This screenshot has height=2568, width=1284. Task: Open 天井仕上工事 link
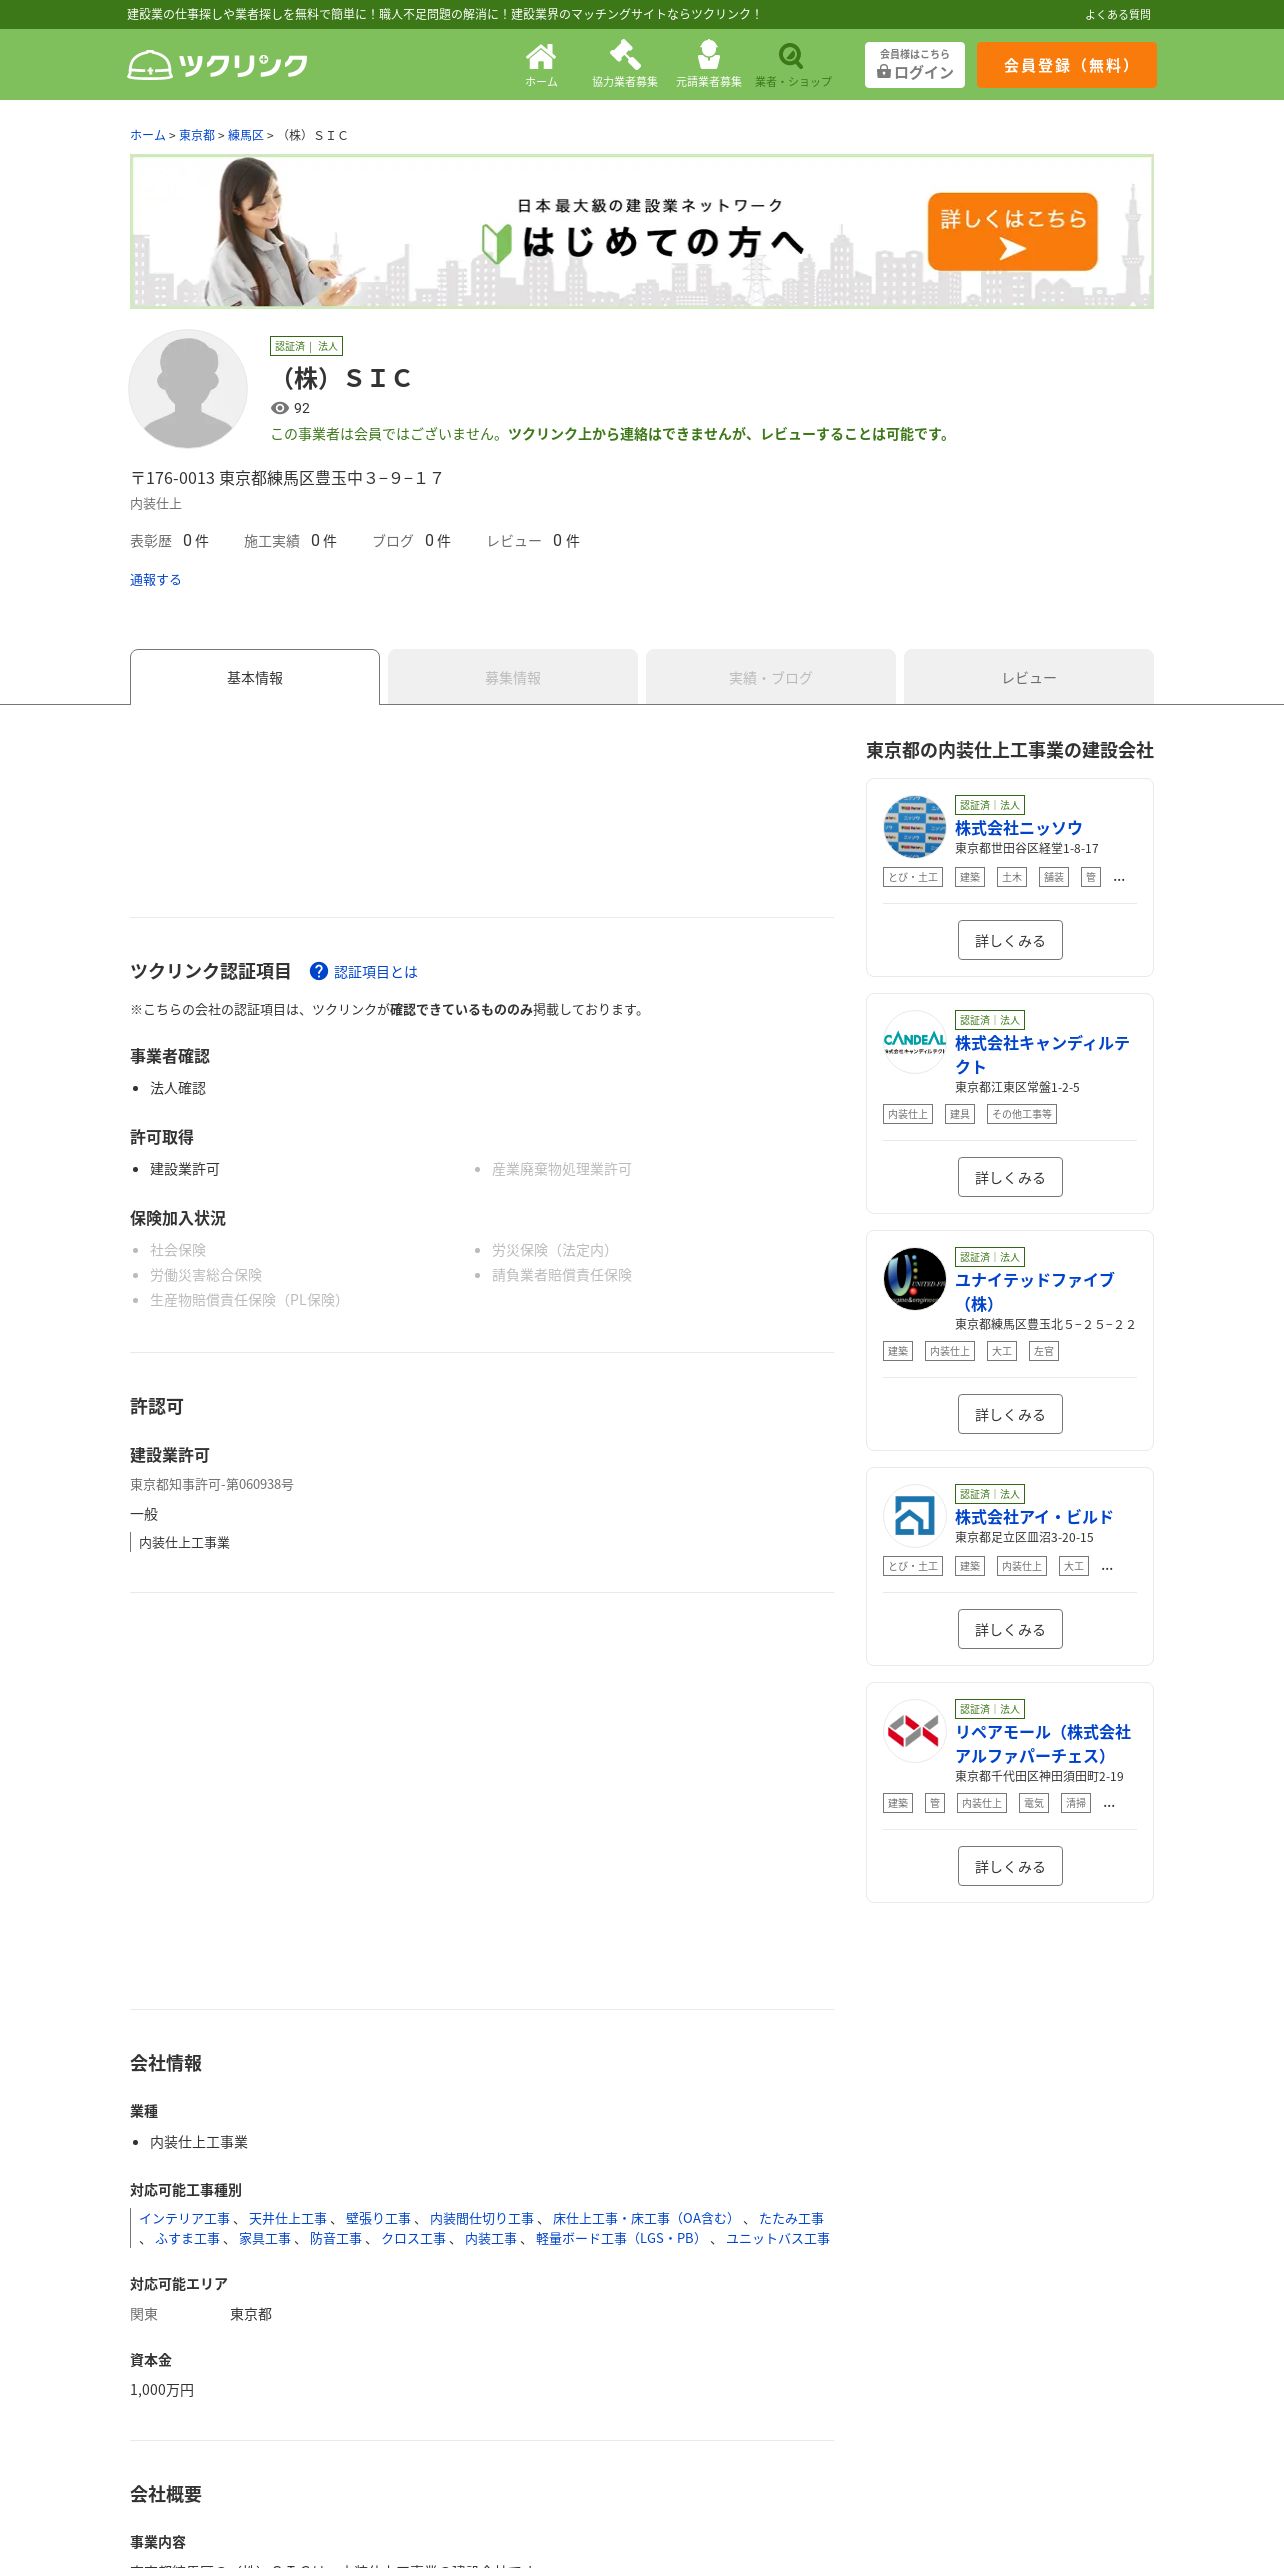pyautogui.click(x=288, y=2218)
